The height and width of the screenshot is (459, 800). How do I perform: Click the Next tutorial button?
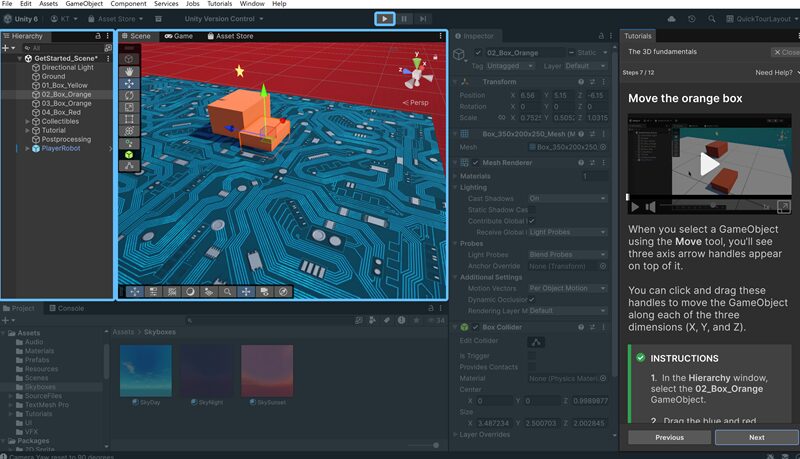click(x=756, y=437)
